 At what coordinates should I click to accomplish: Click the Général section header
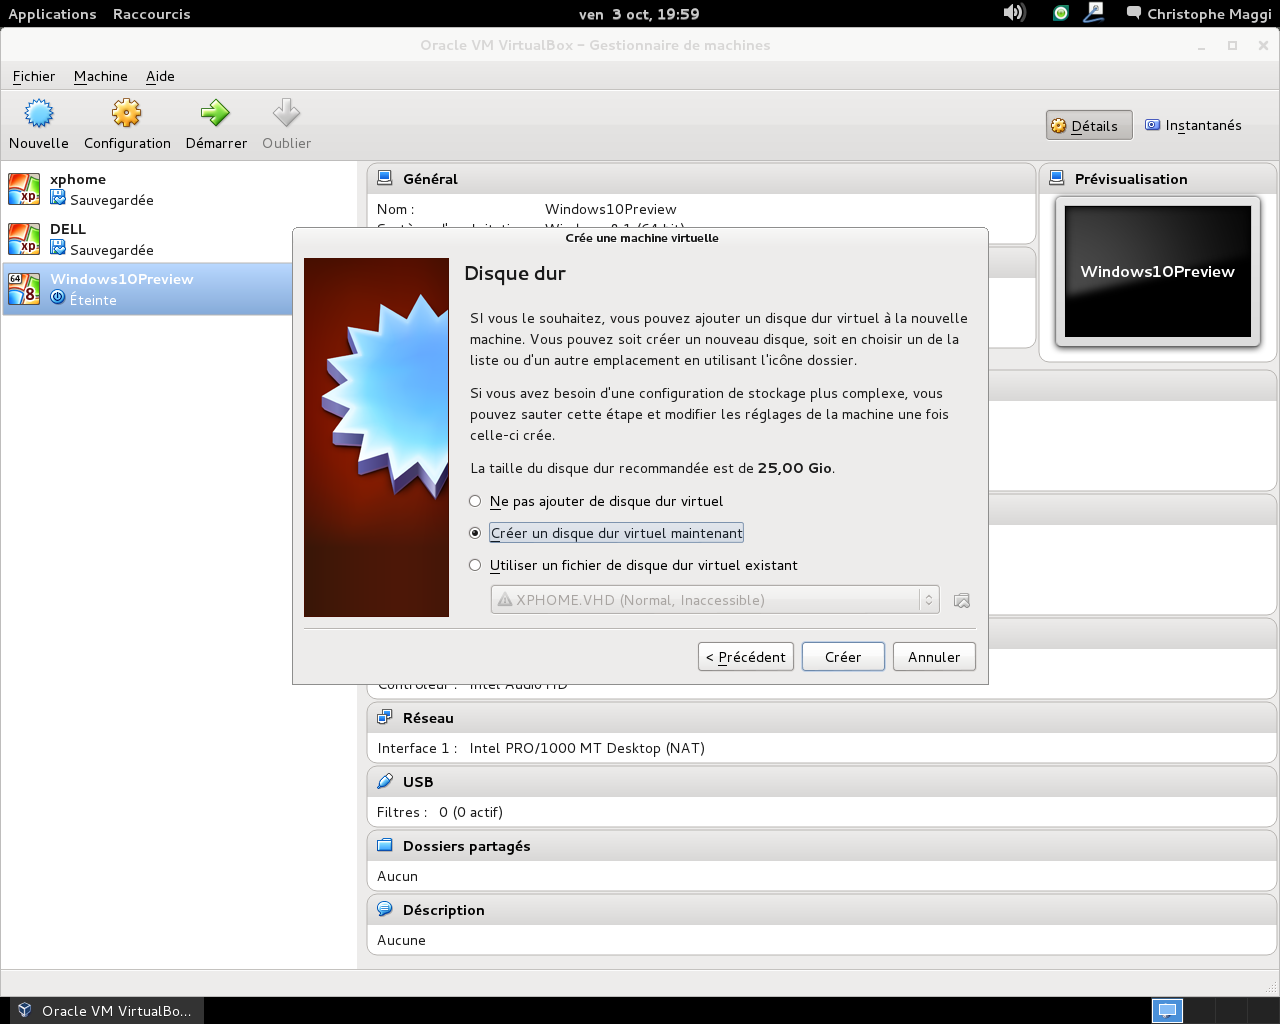[701, 179]
